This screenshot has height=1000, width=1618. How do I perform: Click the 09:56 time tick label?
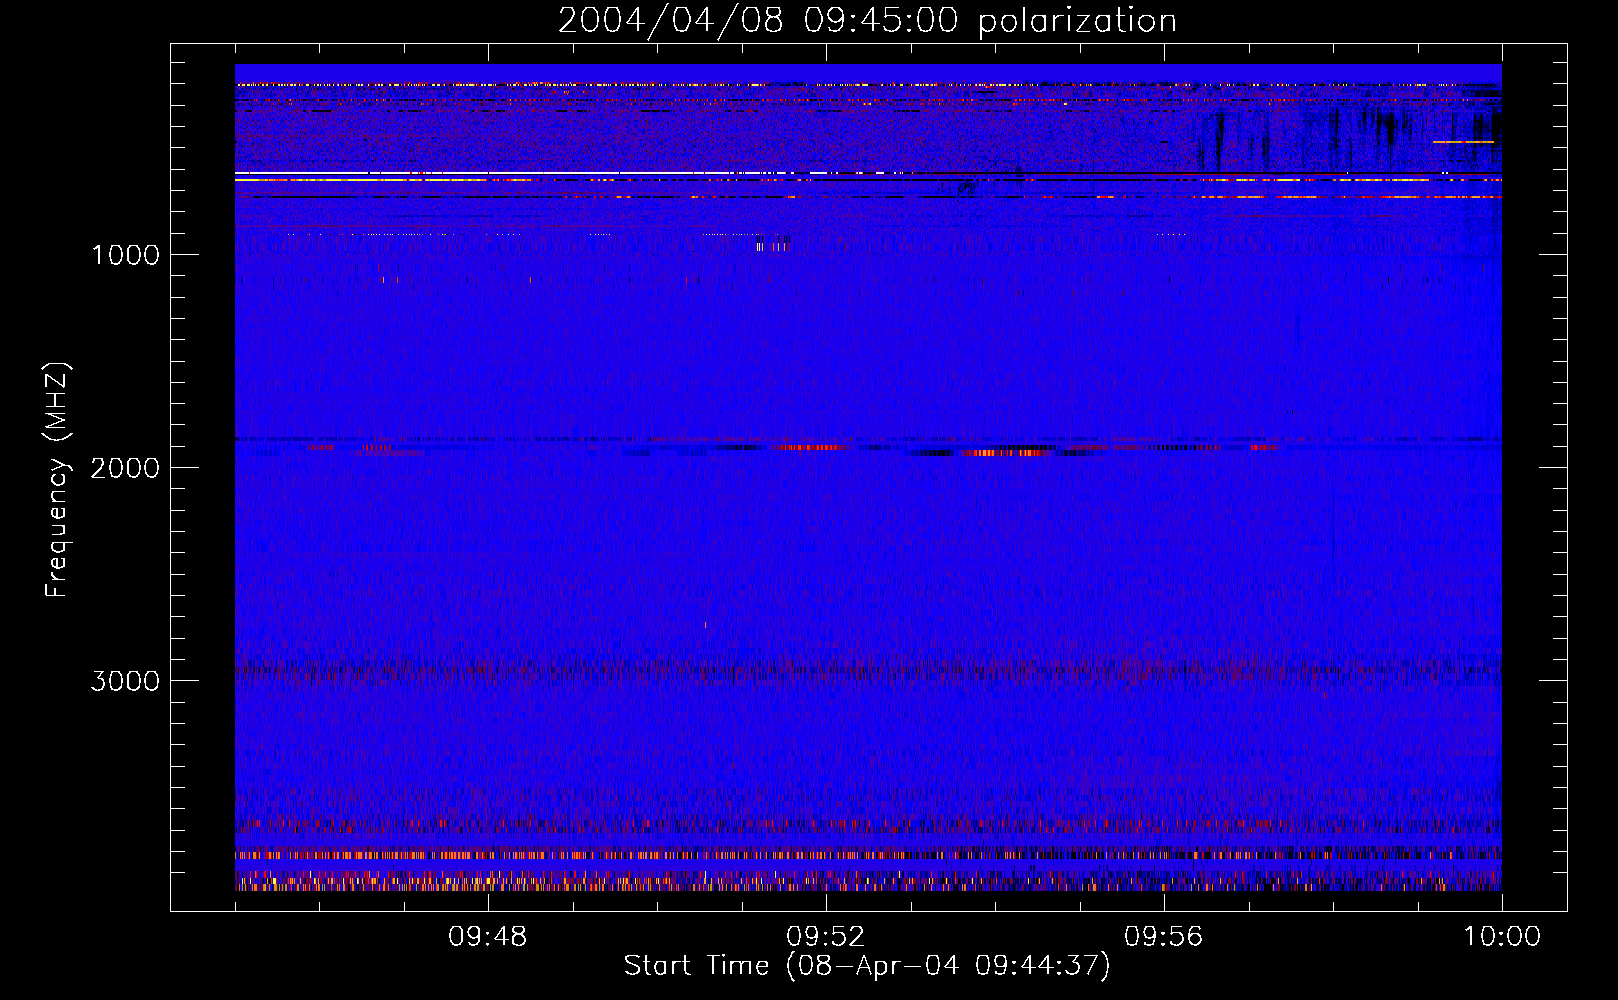1163,937
